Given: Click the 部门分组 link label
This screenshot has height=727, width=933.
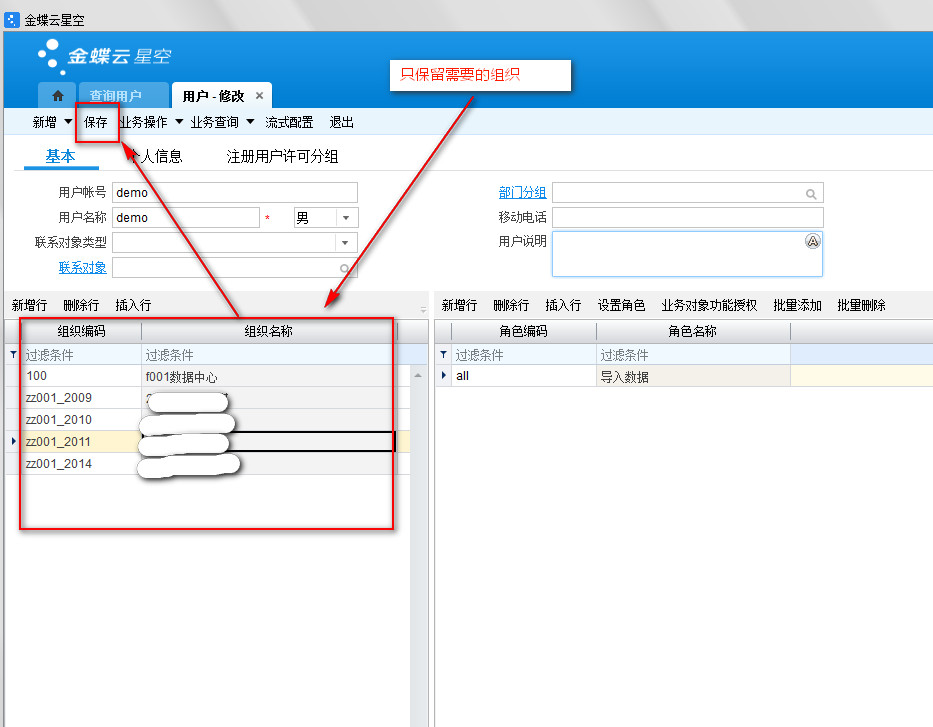Looking at the screenshot, I should click(522, 192).
